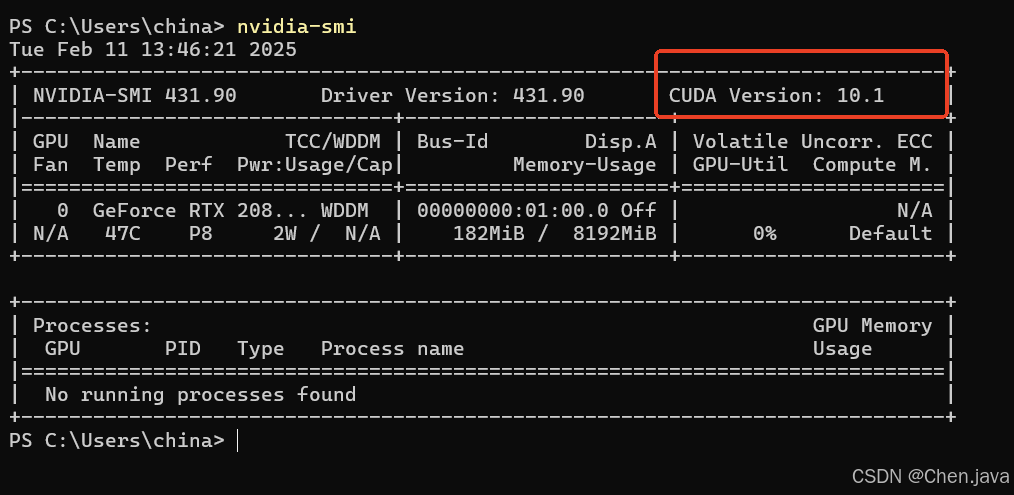Click the typed nvidia-smi command

[x=296, y=27]
